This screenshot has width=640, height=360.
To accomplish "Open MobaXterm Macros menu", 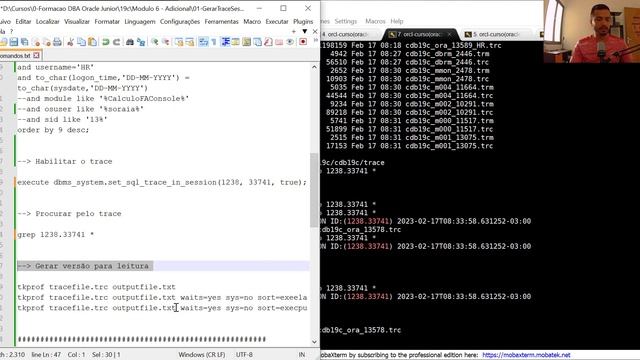I will (x=375, y=21).
